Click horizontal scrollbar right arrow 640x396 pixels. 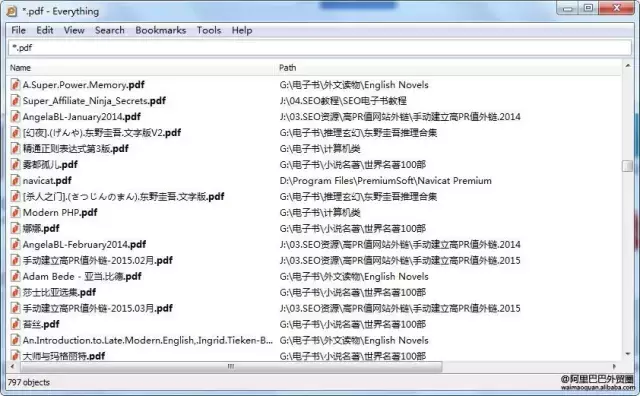click(614, 367)
